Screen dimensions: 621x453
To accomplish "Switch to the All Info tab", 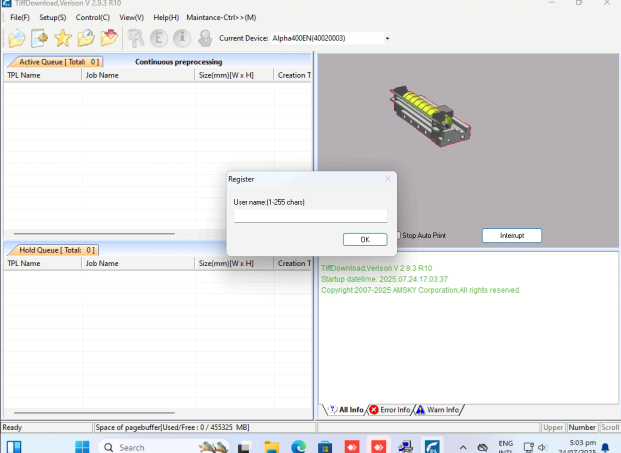I will coord(346,410).
